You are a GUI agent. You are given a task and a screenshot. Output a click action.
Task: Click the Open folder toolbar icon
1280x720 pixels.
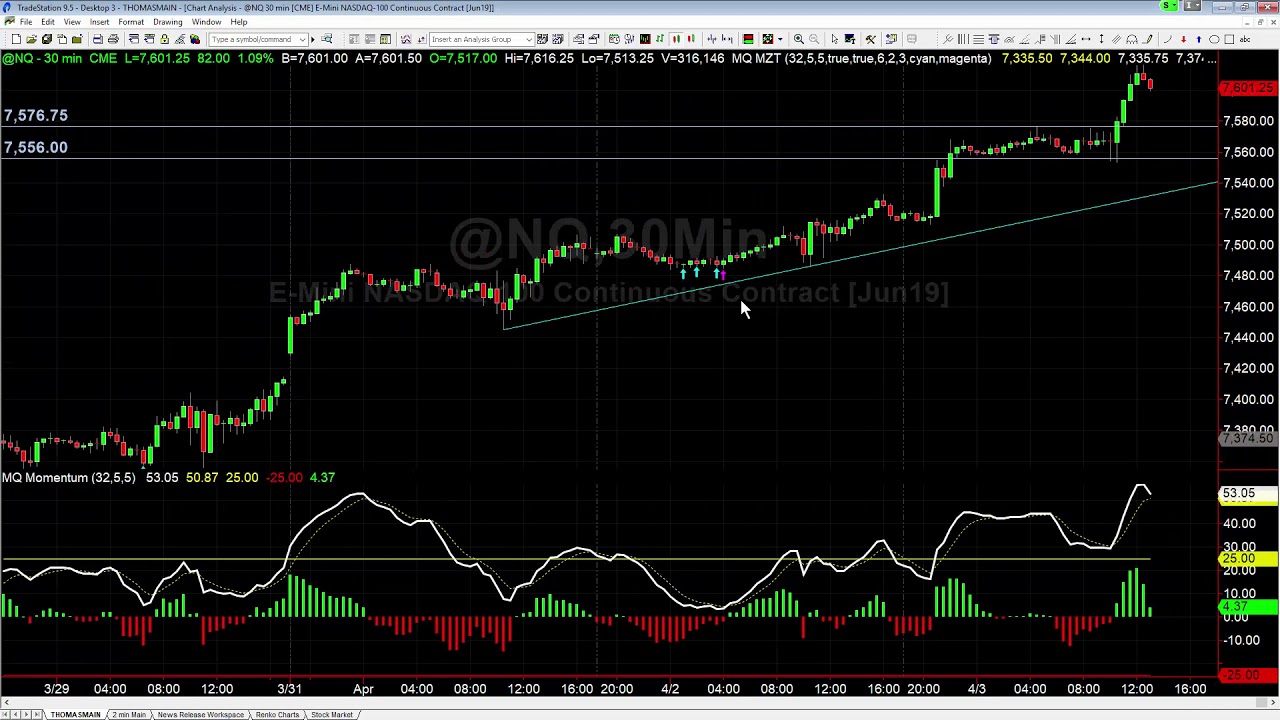point(31,39)
